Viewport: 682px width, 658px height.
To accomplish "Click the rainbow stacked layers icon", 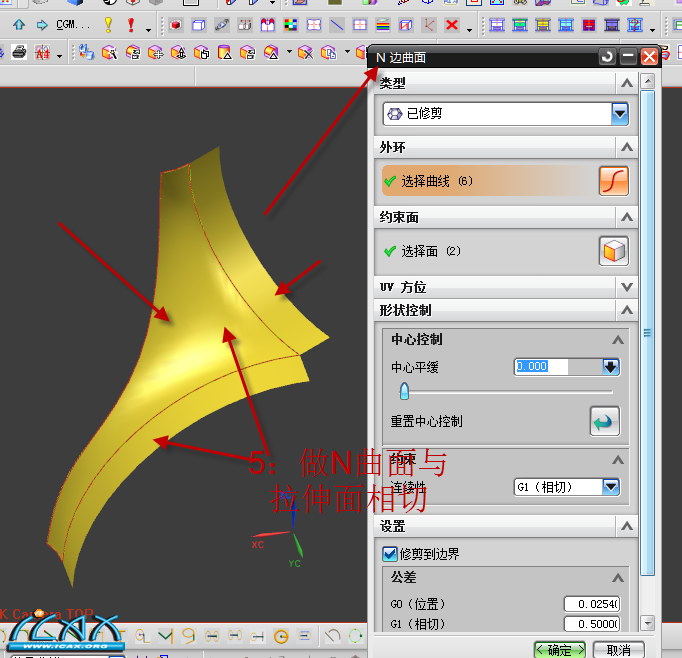I will point(383,25).
